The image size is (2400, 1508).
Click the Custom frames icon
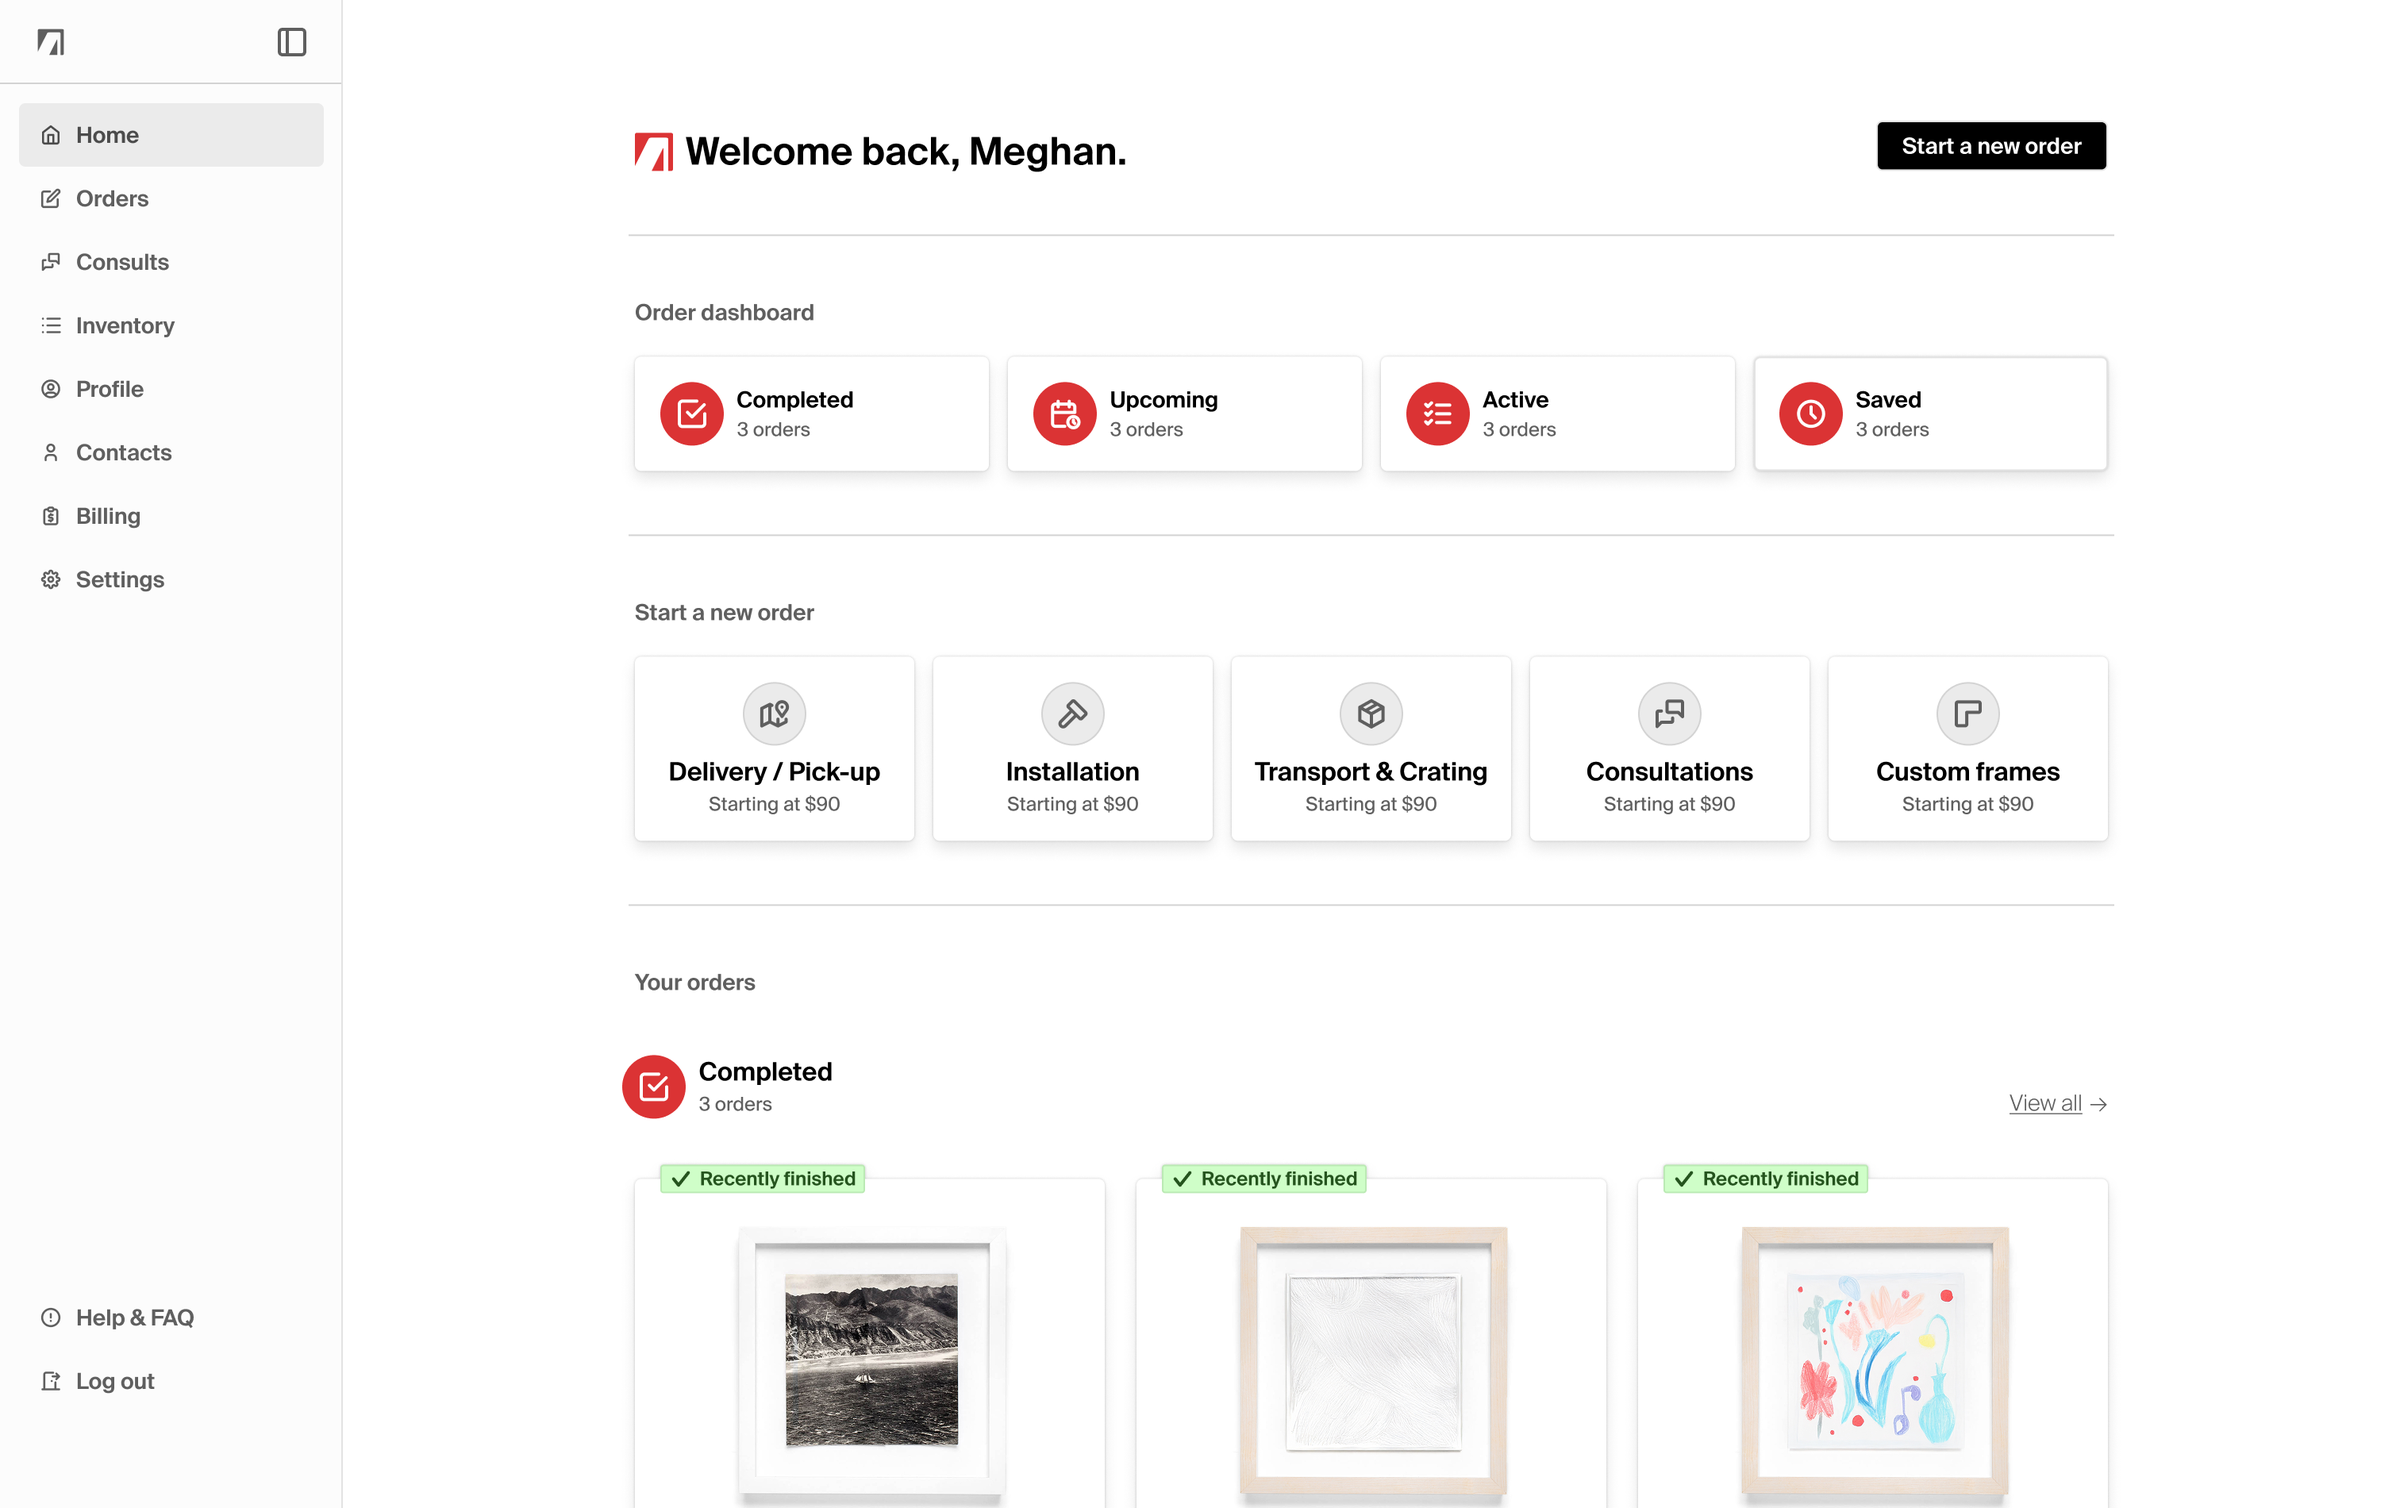pos(1967,713)
